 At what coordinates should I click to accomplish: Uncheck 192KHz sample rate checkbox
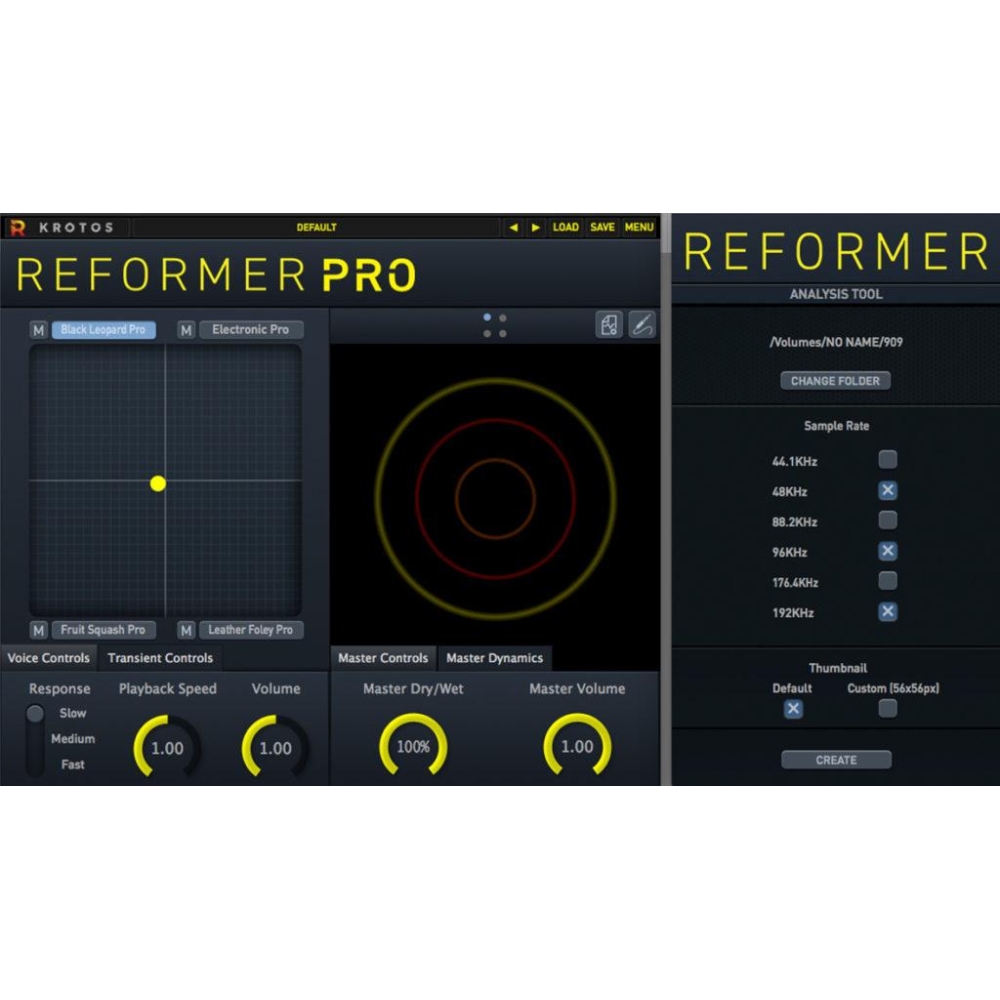pyautogui.click(x=888, y=612)
